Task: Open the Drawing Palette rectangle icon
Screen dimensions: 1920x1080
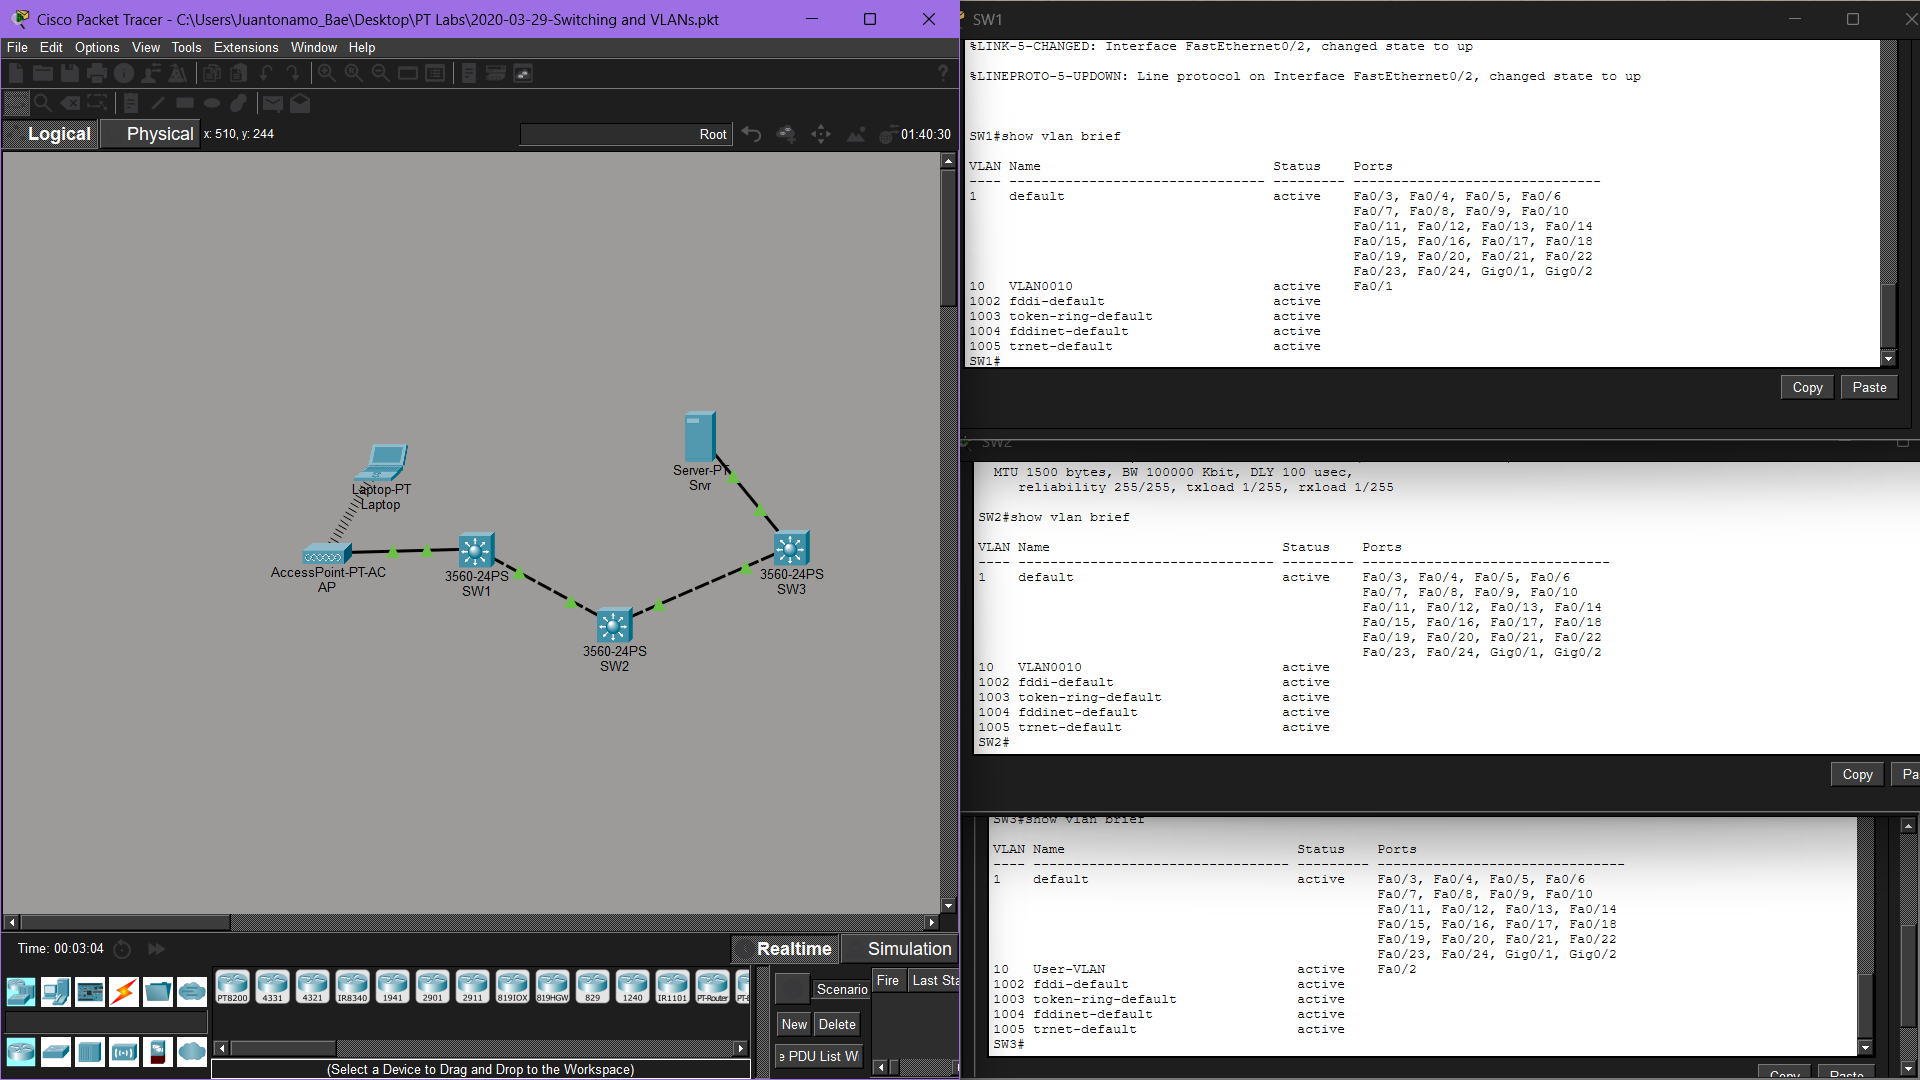Action: point(408,73)
